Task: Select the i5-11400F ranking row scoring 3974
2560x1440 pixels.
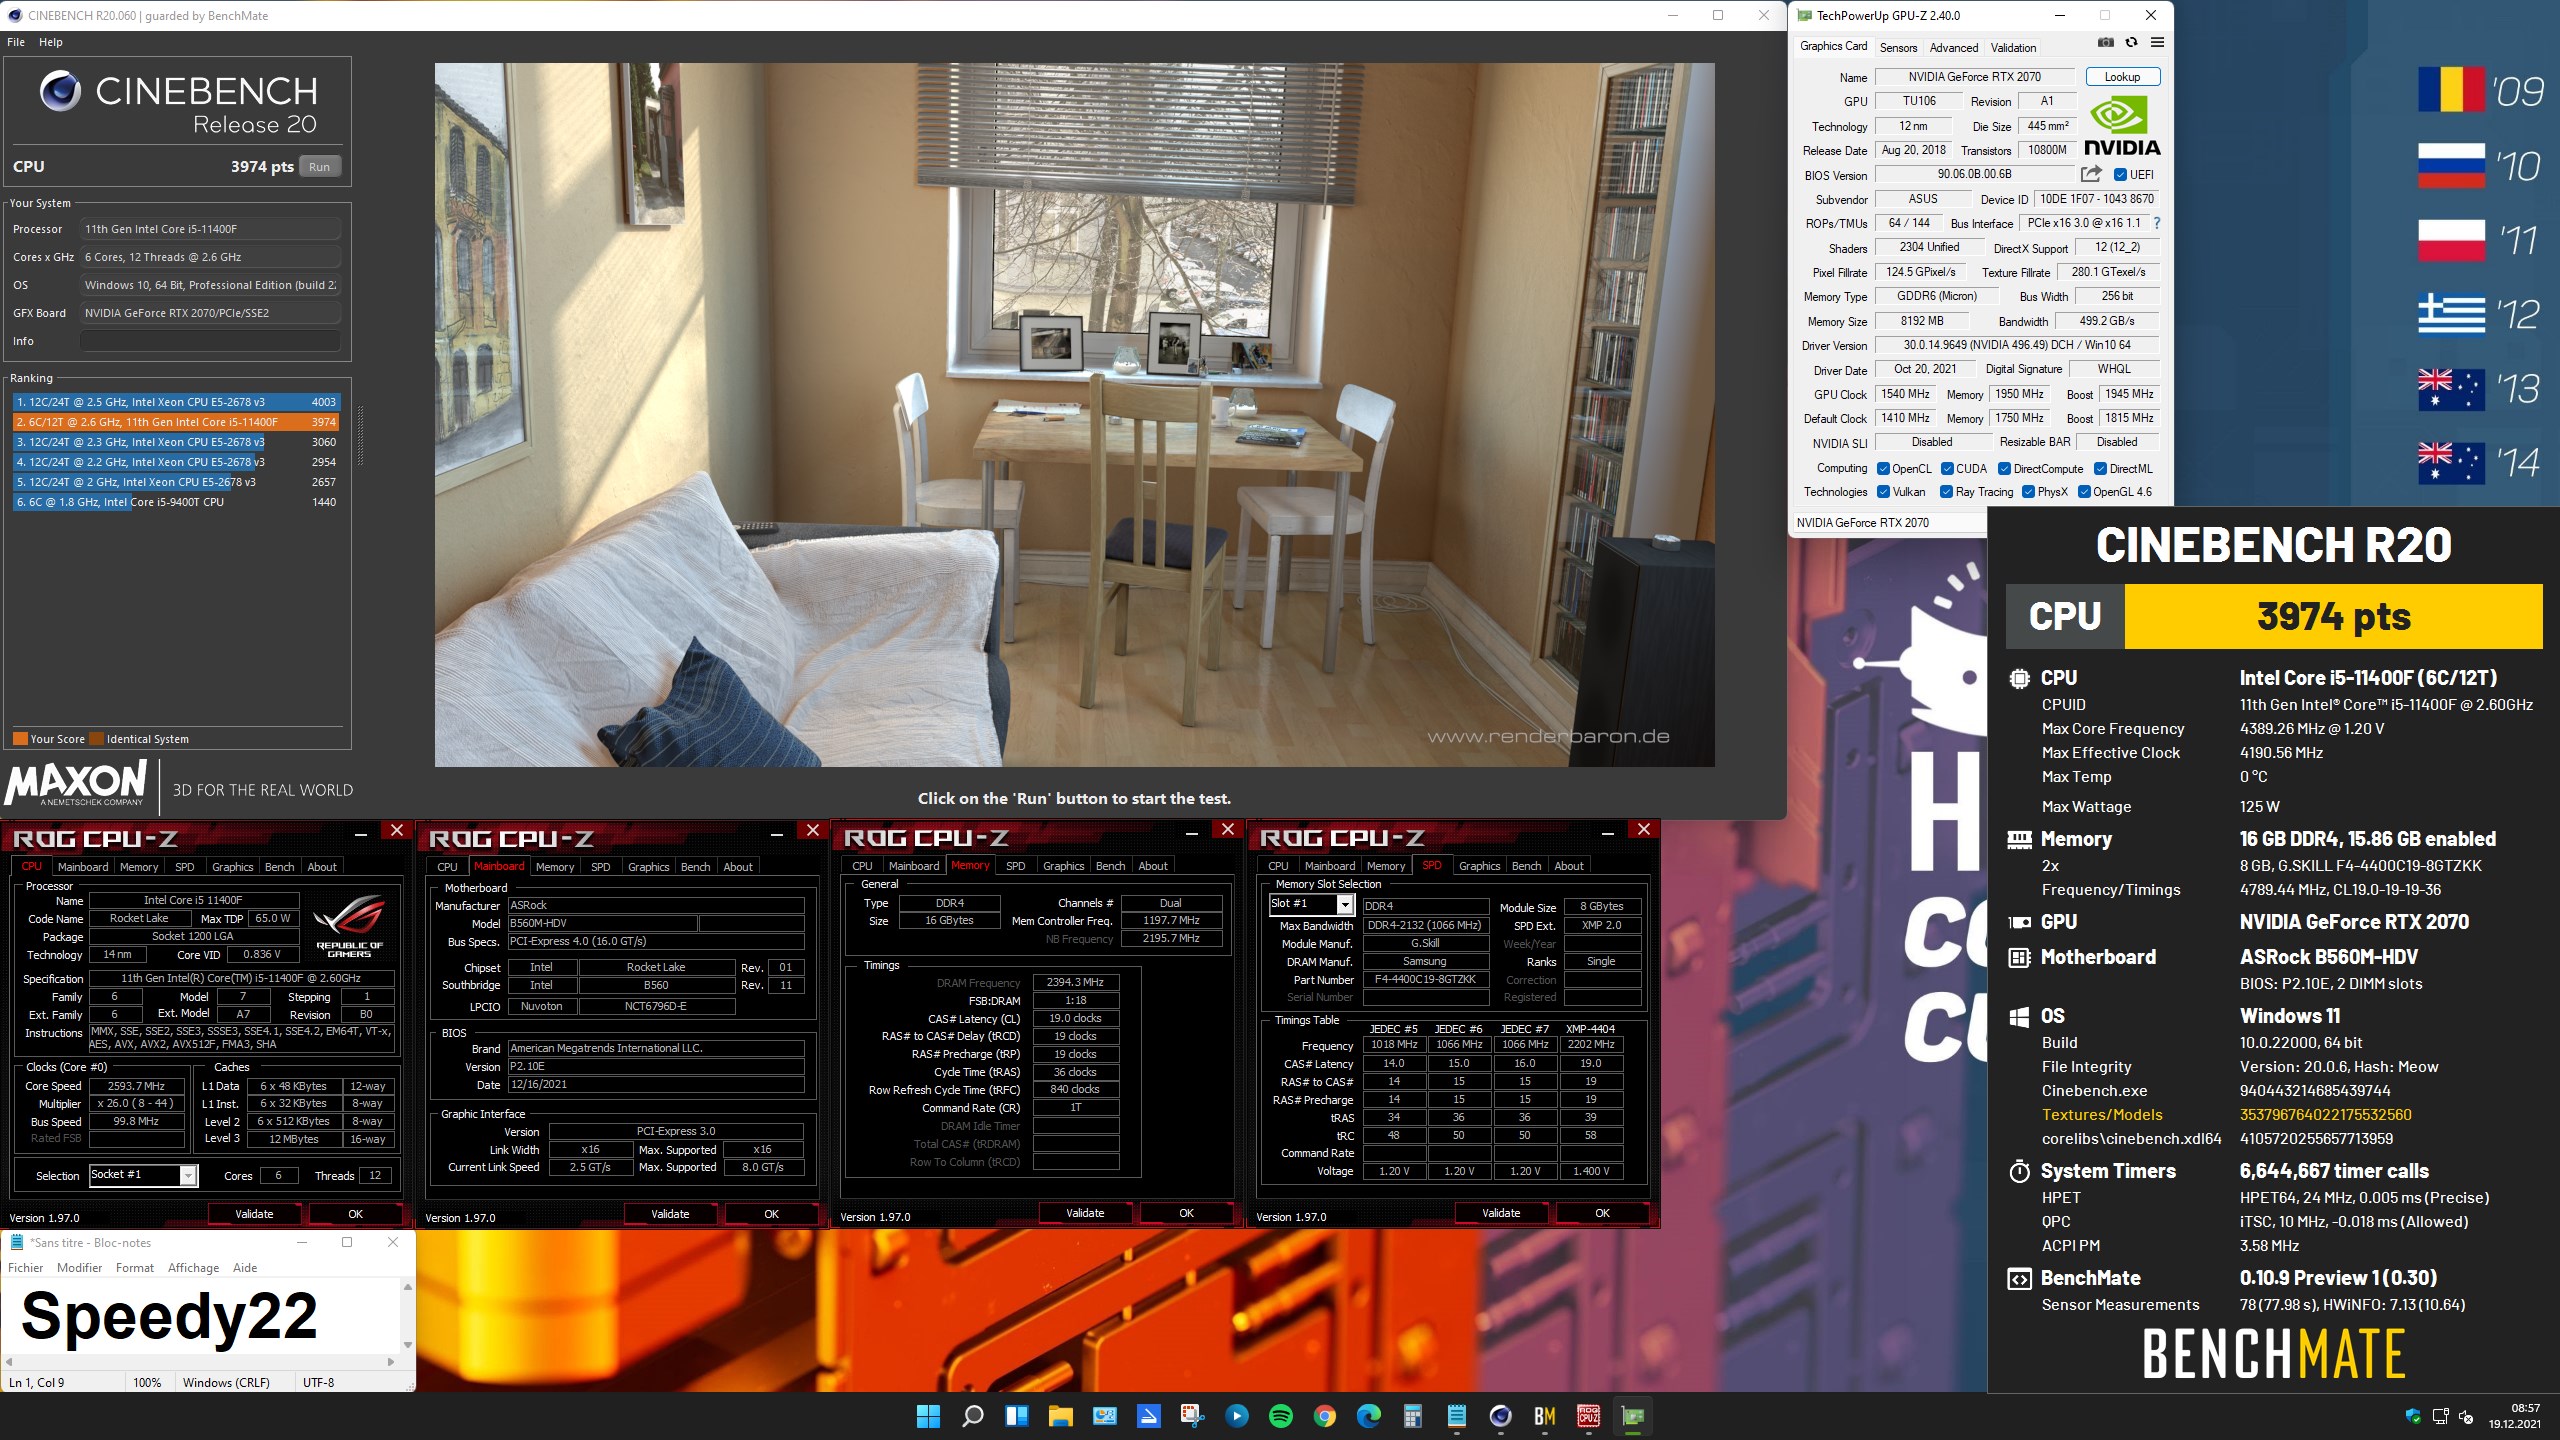Action: pos(177,422)
